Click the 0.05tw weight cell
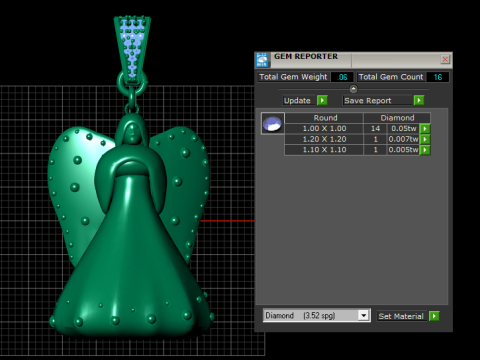The width and height of the screenshot is (480, 360). point(403,129)
